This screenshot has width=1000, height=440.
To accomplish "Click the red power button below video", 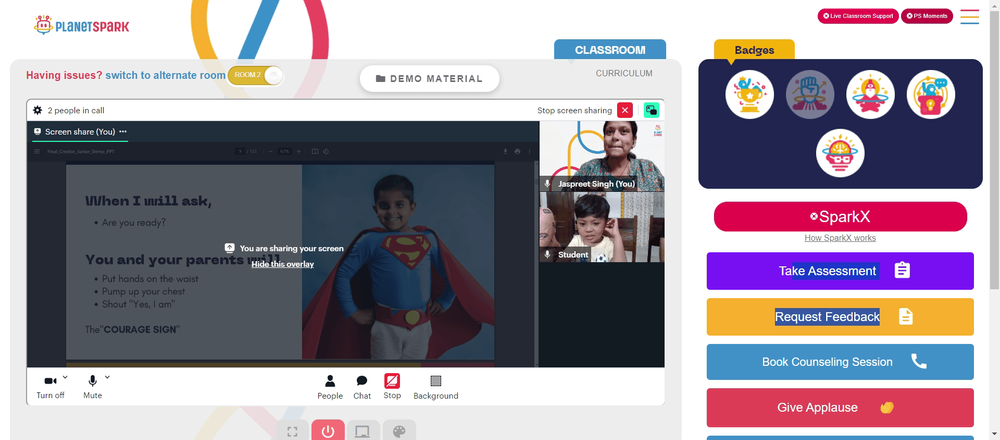I will point(328,431).
